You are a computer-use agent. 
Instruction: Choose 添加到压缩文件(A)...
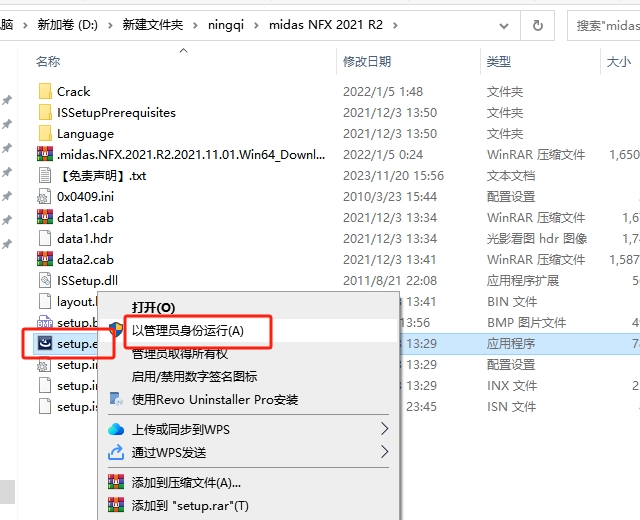(x=186, y=482)
